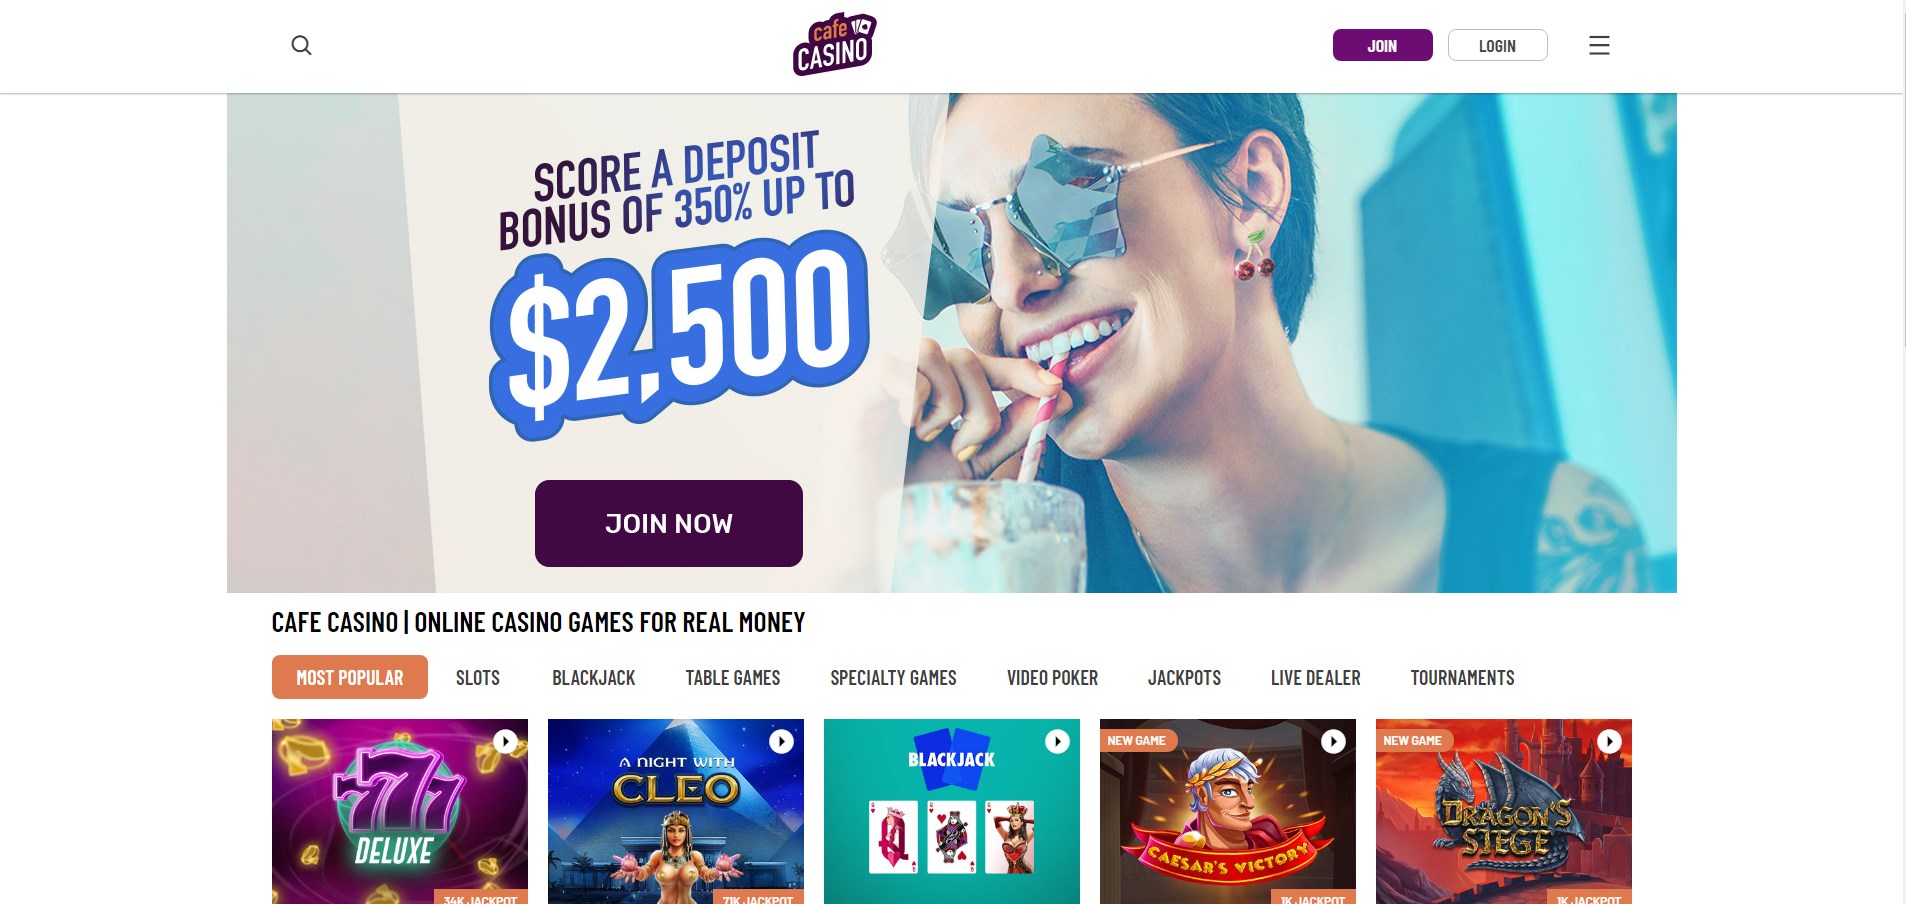This screenshot has height=904, width=1906.
Task: Click the Login button
Action: tap(1498, 45)
